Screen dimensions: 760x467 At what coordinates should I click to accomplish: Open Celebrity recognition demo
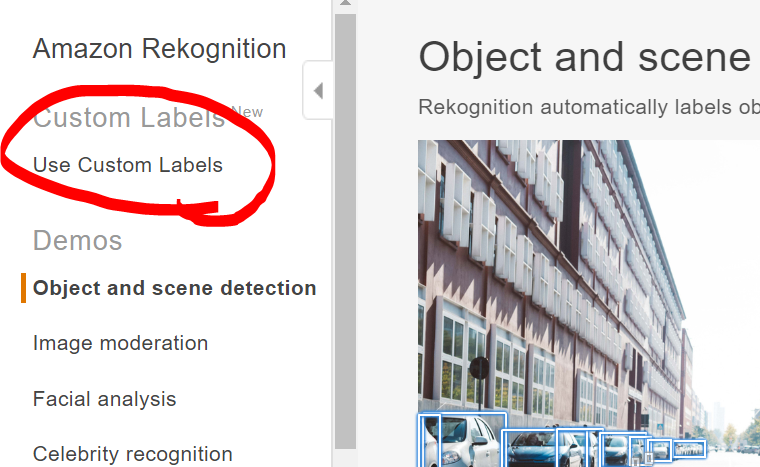pos(132,454)
